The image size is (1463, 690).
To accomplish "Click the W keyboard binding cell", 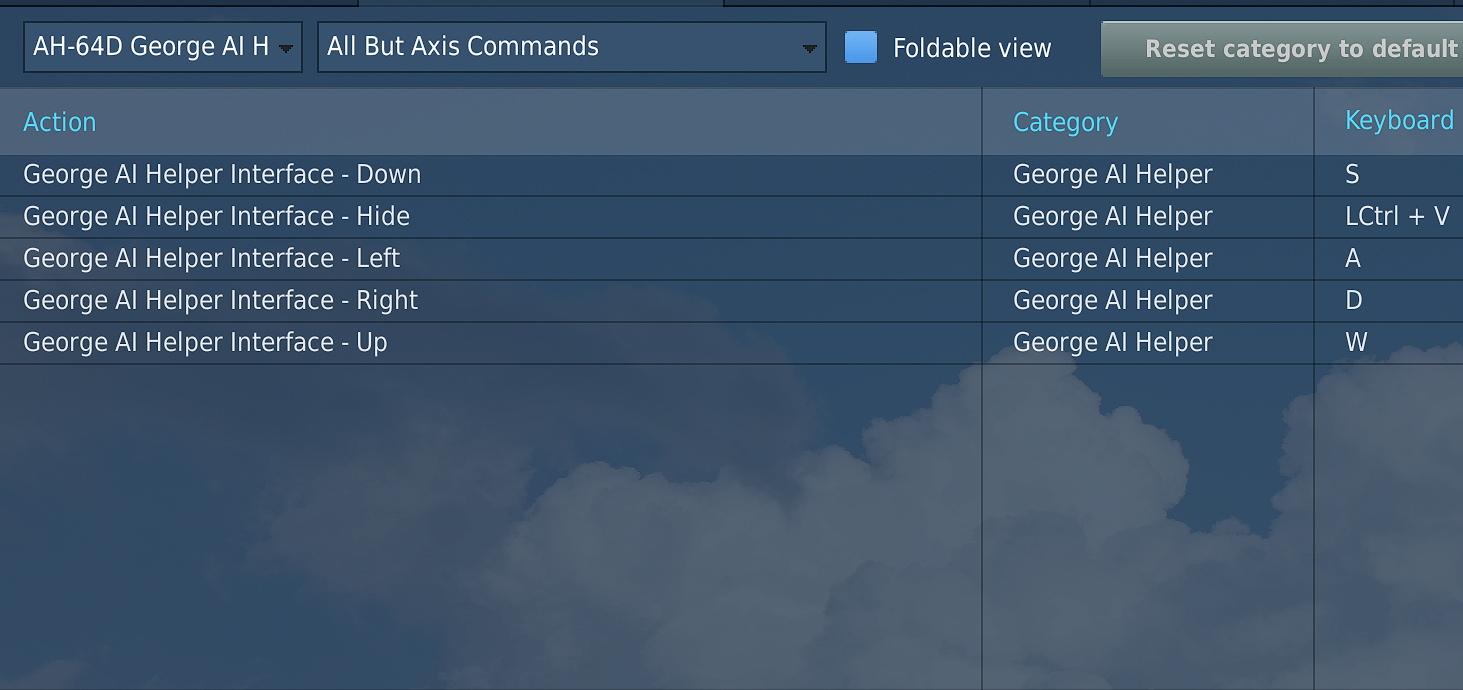I will [1389, 343].
